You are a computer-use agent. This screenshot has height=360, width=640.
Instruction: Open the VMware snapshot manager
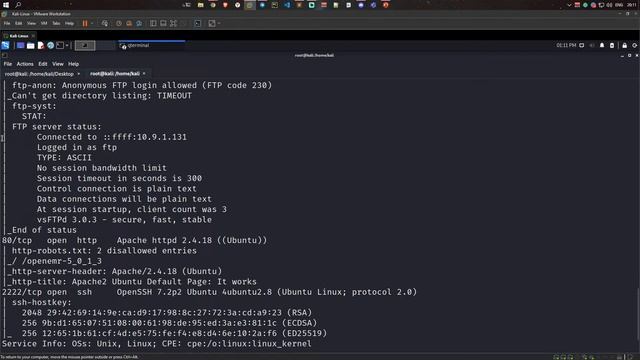139,24
